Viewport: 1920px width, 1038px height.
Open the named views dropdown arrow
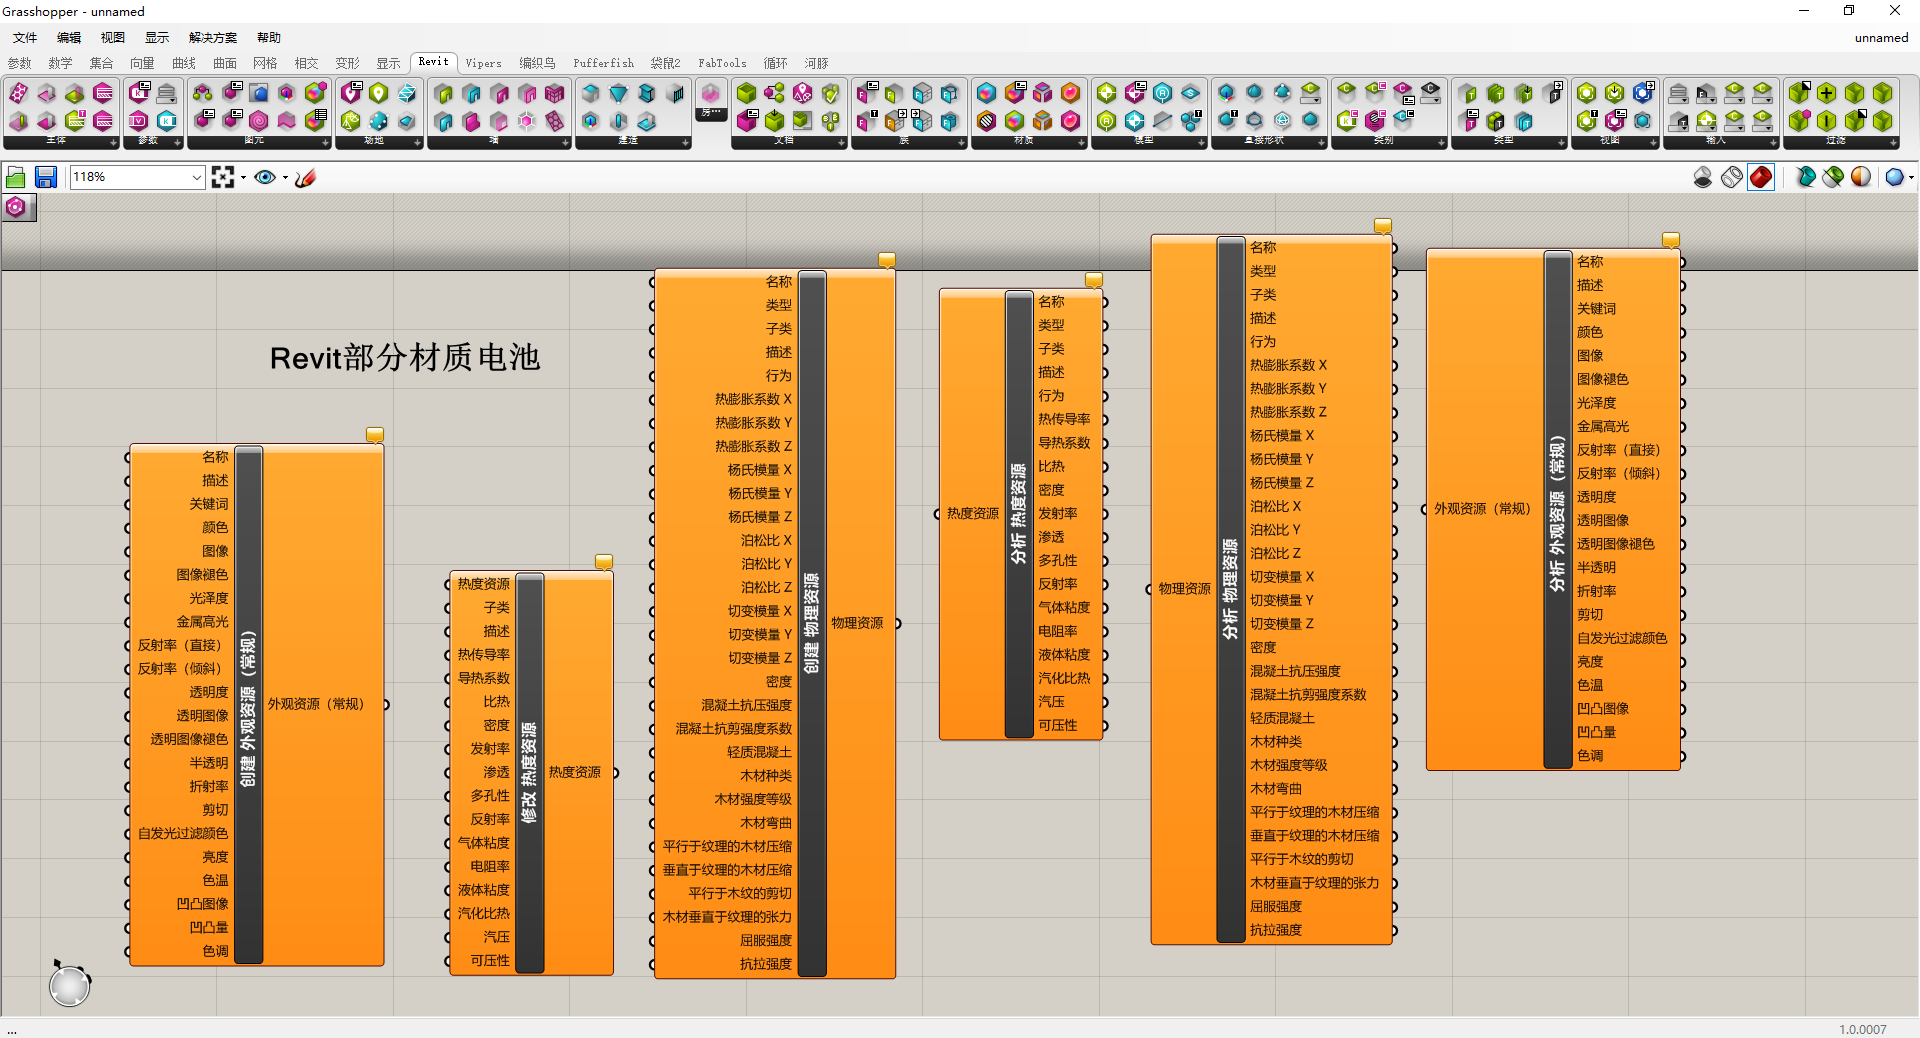(x=285, y=178)
